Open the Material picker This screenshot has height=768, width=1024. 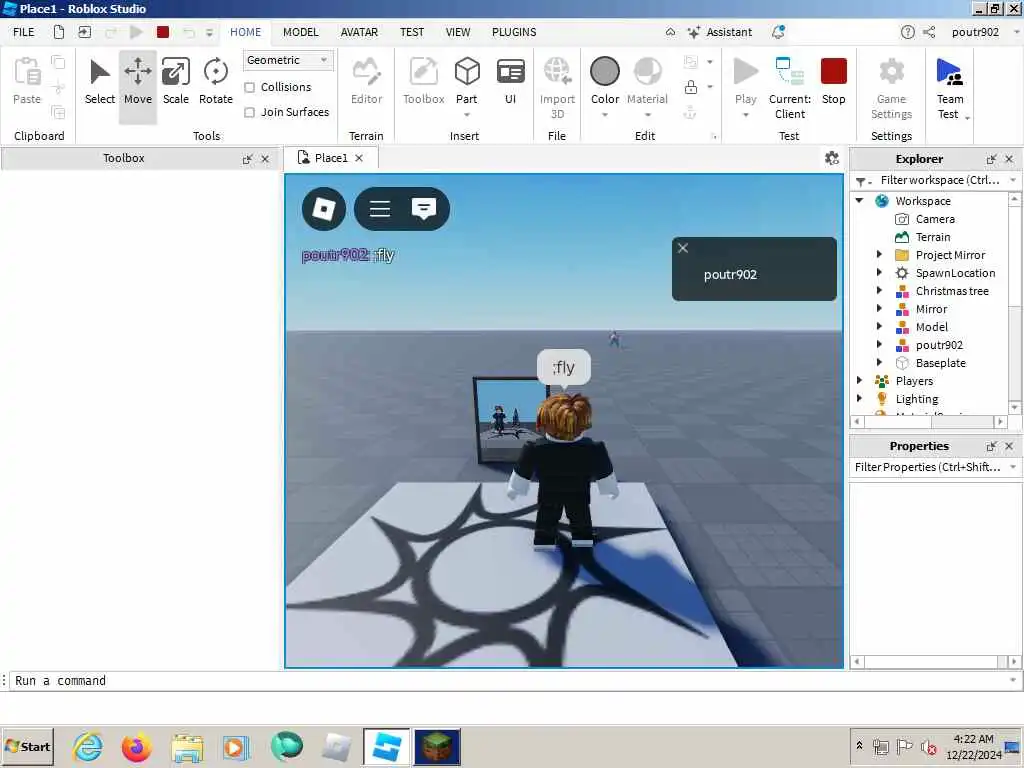point(647,82)
